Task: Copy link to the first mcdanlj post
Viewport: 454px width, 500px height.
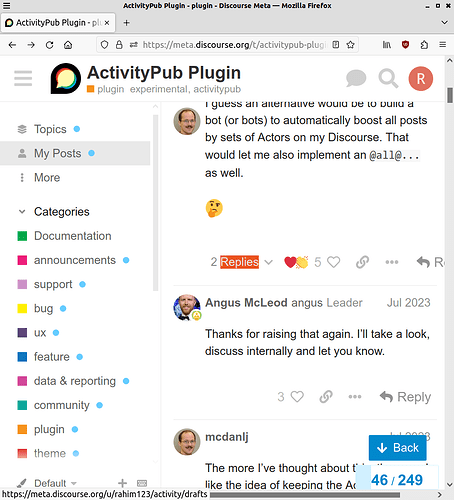Action: 362,262
